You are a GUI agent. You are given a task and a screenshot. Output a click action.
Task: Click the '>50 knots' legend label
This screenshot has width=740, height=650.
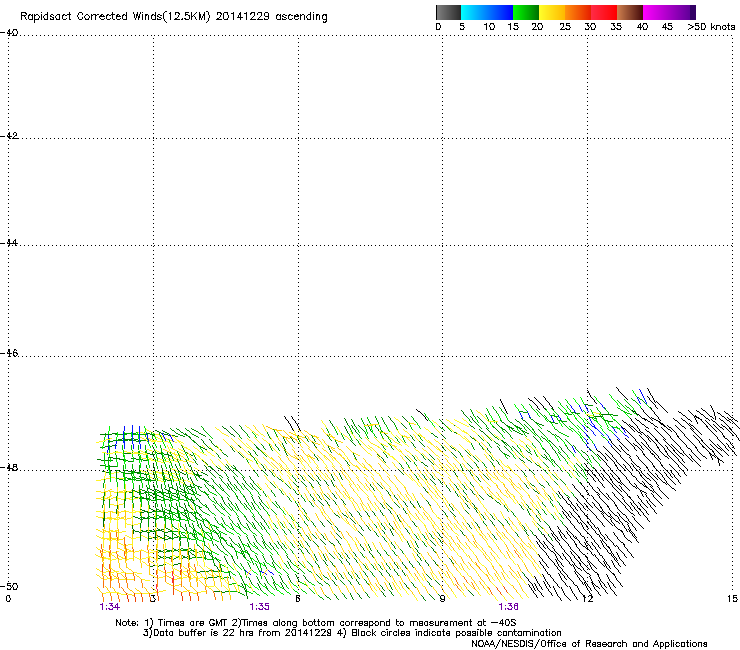(x=711, y=27)
